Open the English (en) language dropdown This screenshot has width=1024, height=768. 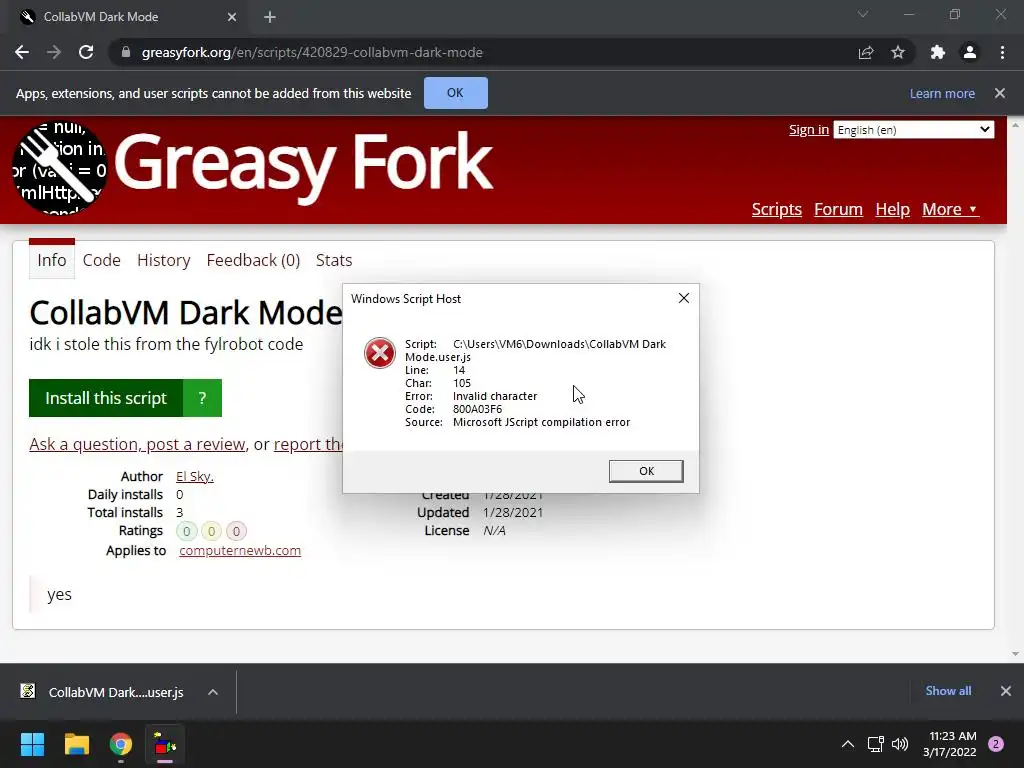[913, 129]
